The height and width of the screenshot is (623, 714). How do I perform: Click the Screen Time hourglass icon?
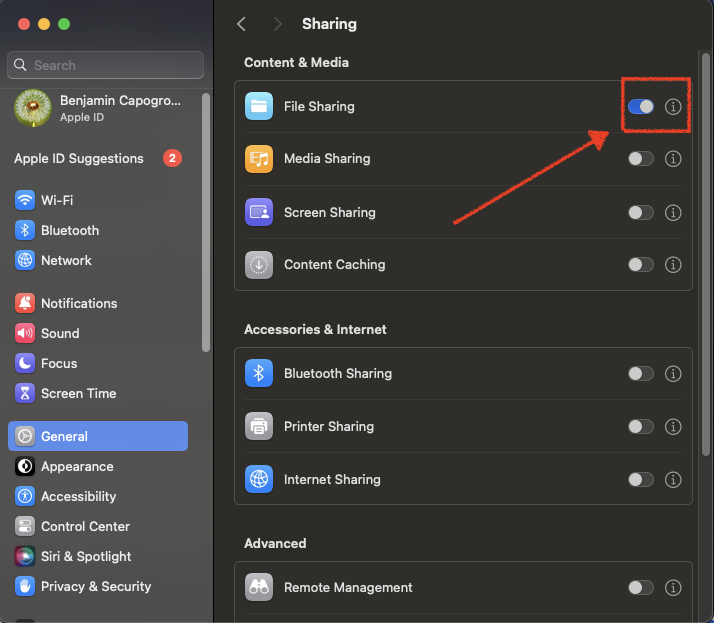25,393
